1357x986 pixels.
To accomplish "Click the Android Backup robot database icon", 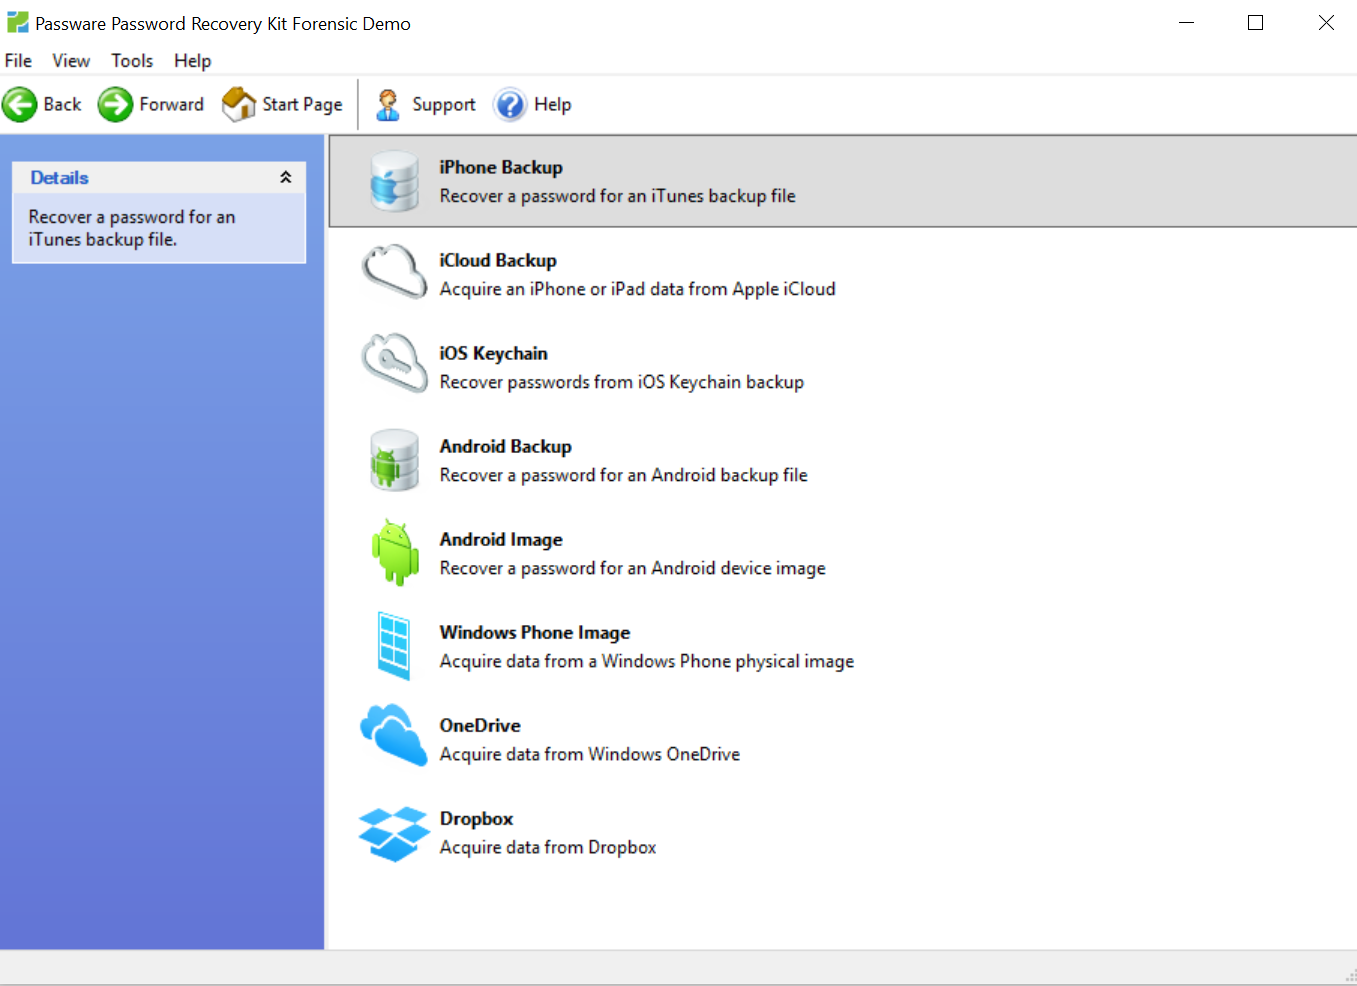I will (394, 459).
